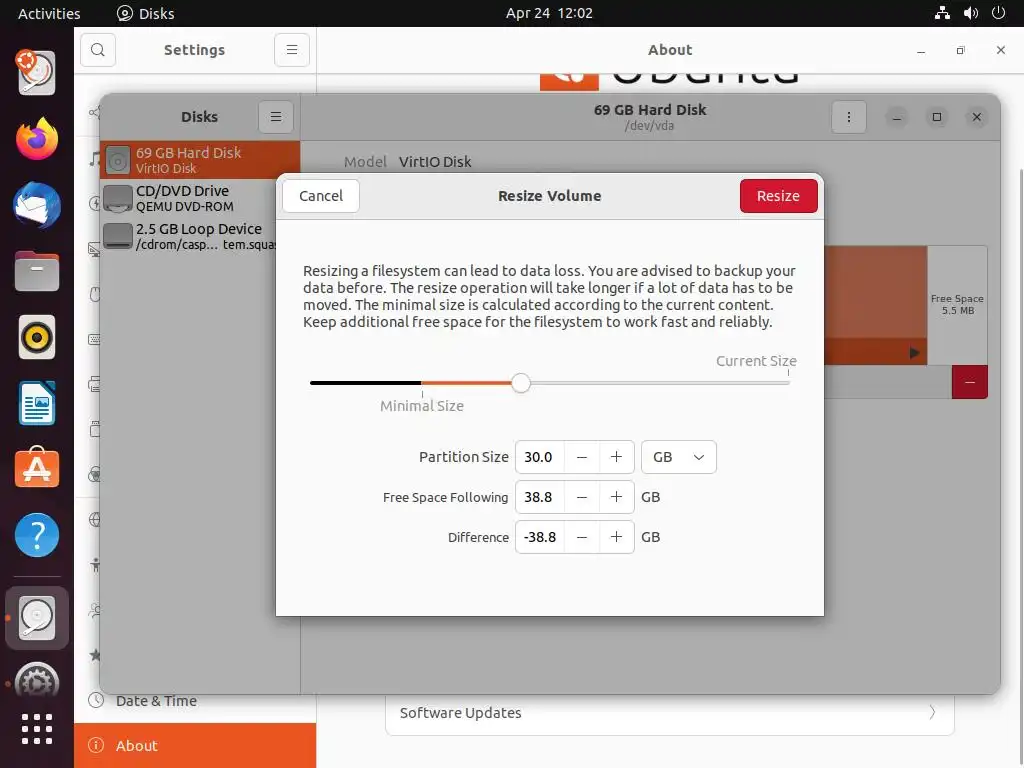This screenshot has width=1024, height=768.
Task: Launch the Ubuntu installer from the dock
Action: (x=37, y=72)
